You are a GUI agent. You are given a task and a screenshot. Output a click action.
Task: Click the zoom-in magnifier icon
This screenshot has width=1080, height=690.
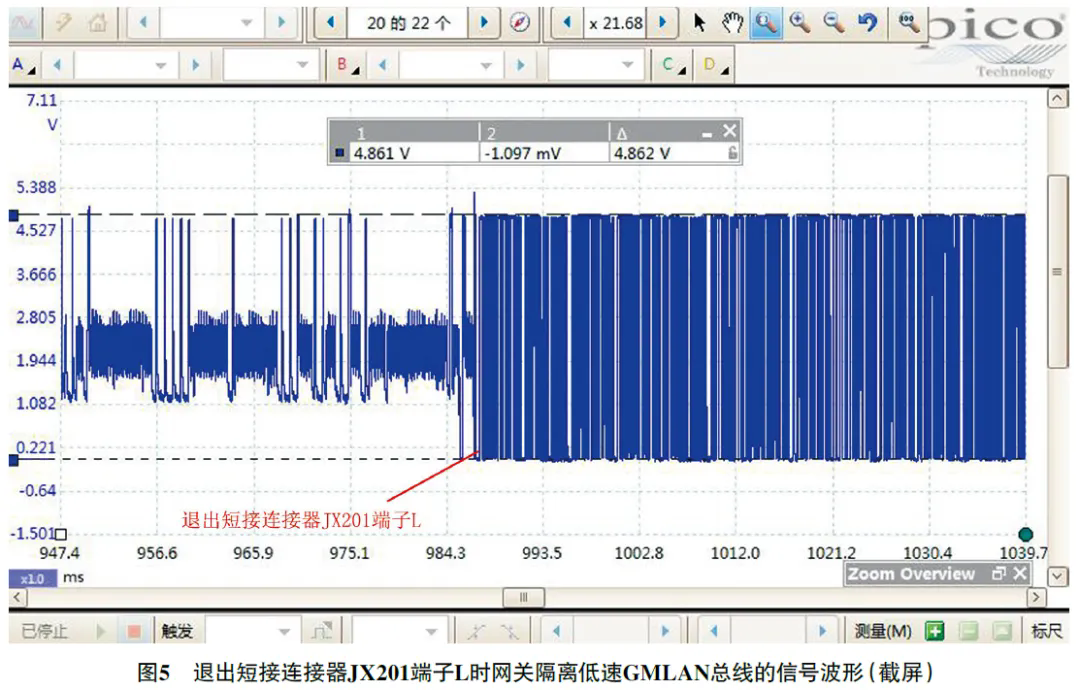800,23
